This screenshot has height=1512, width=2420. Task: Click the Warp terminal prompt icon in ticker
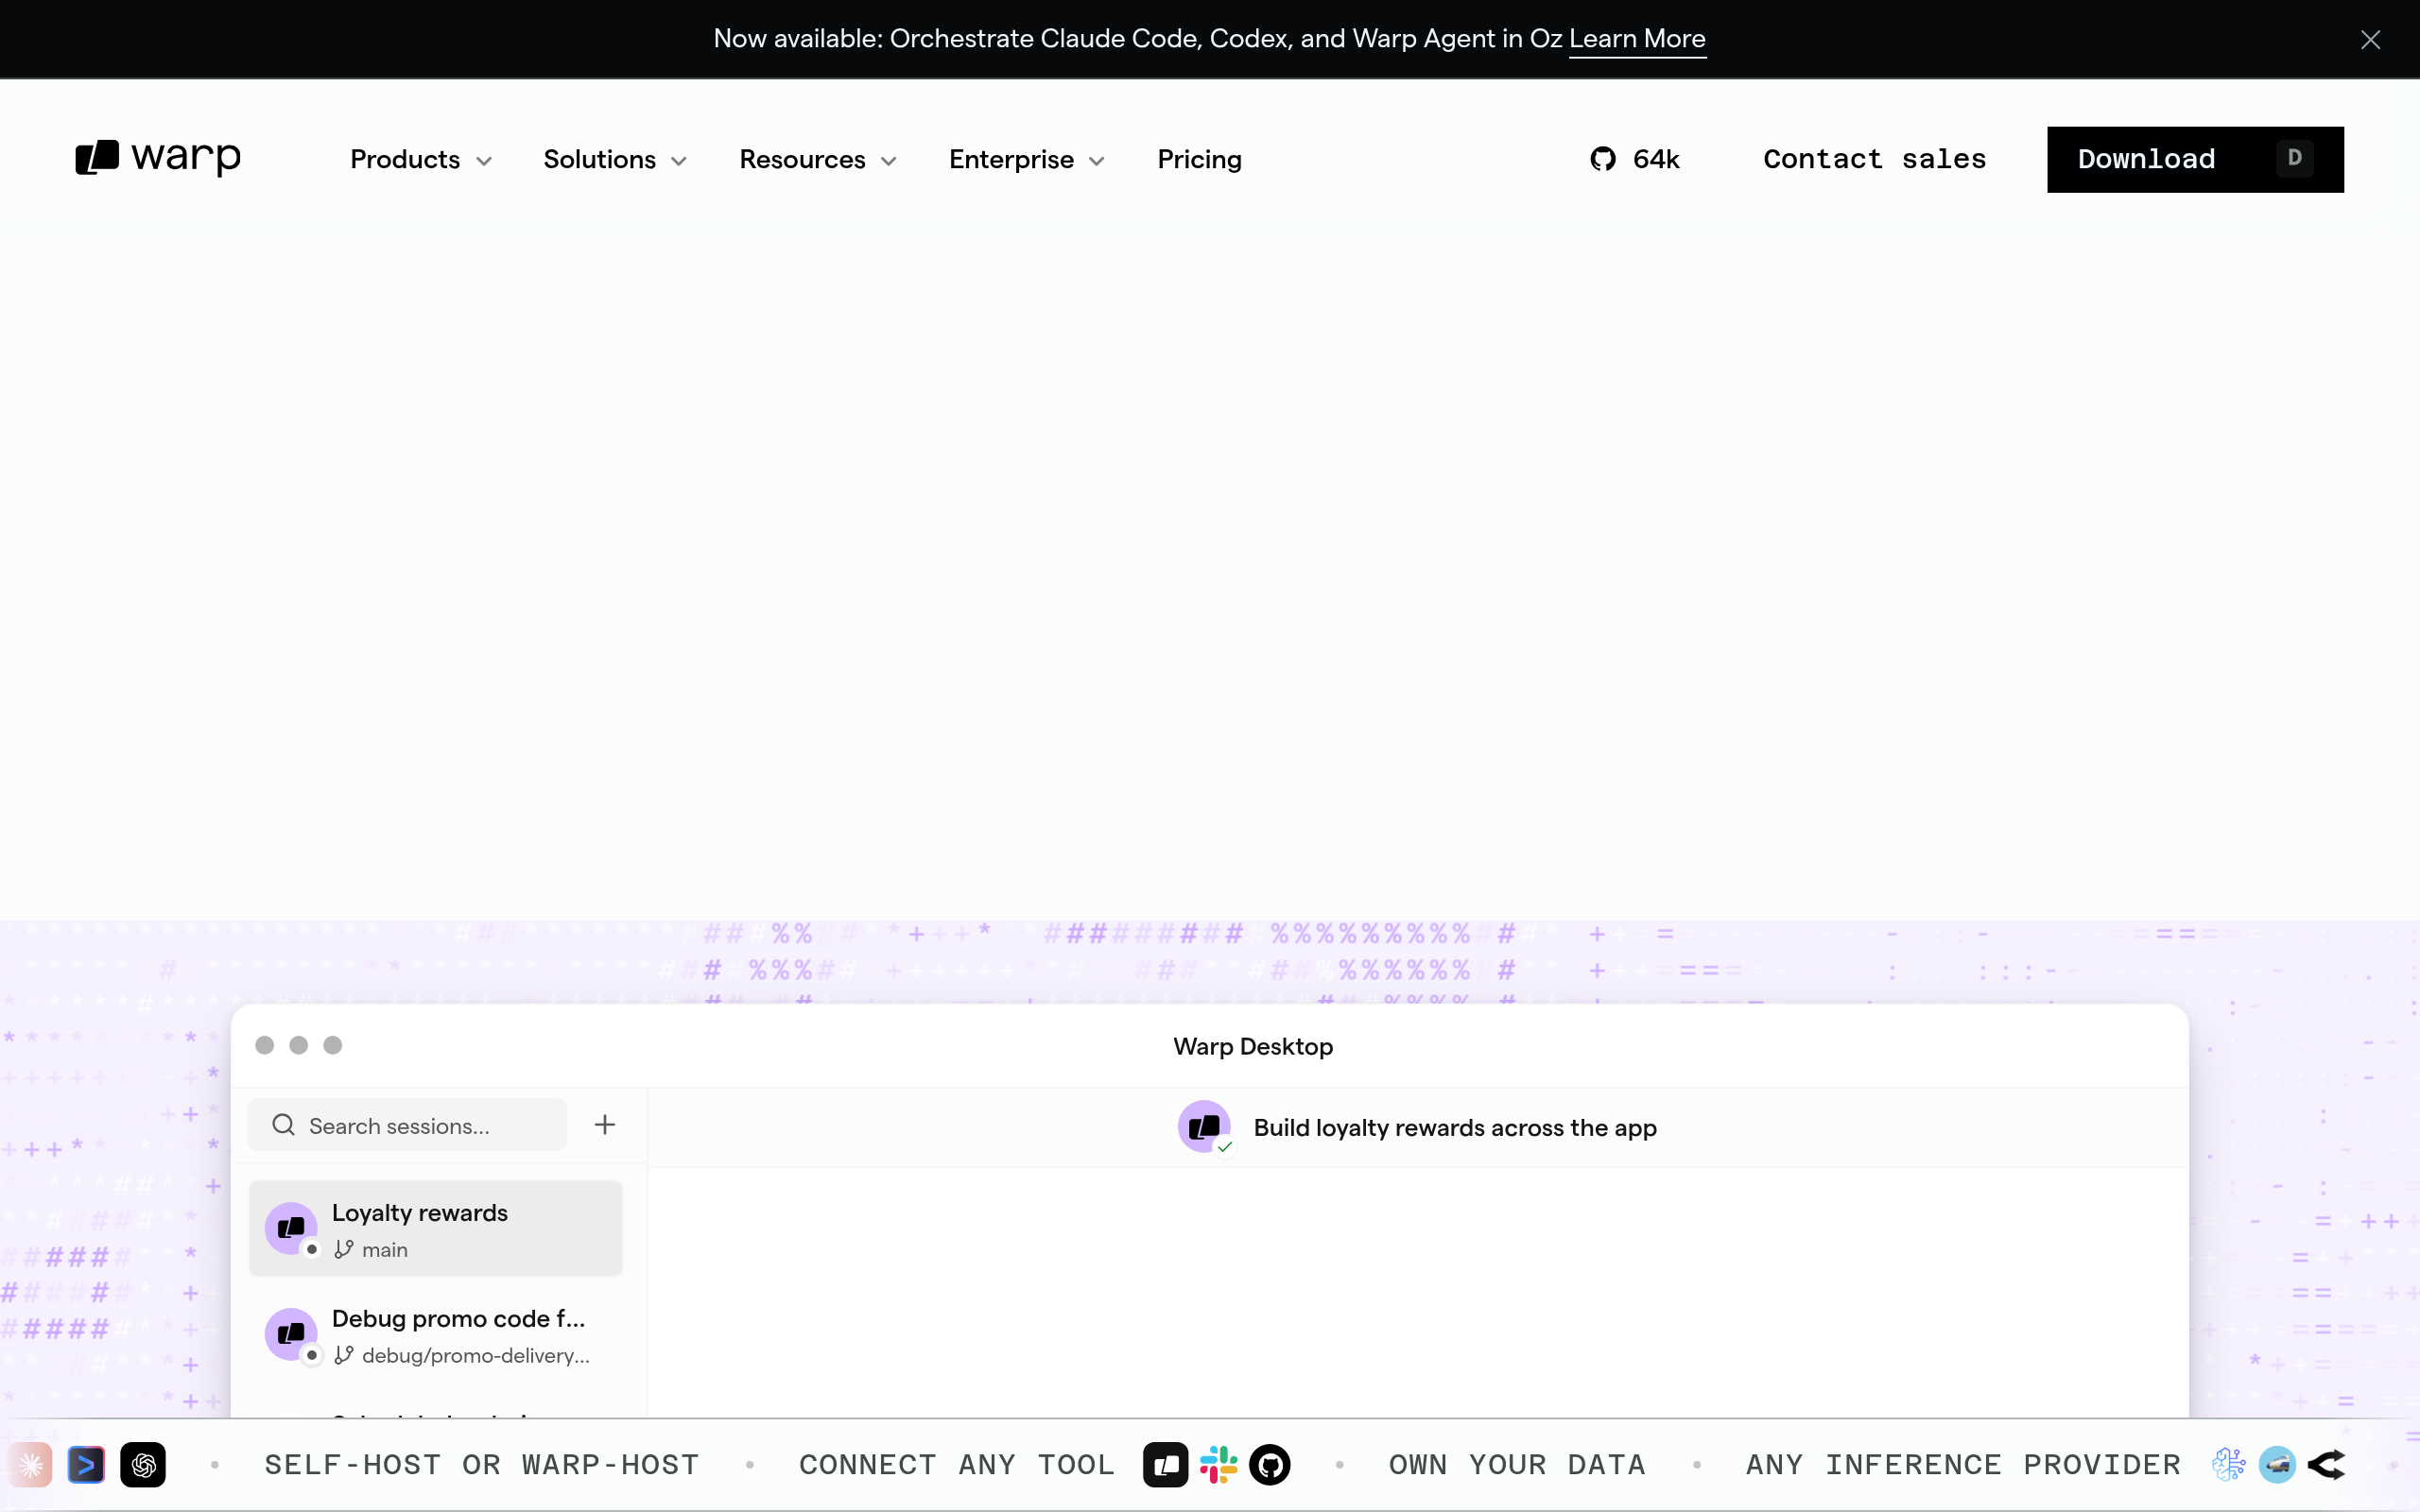86,1465
